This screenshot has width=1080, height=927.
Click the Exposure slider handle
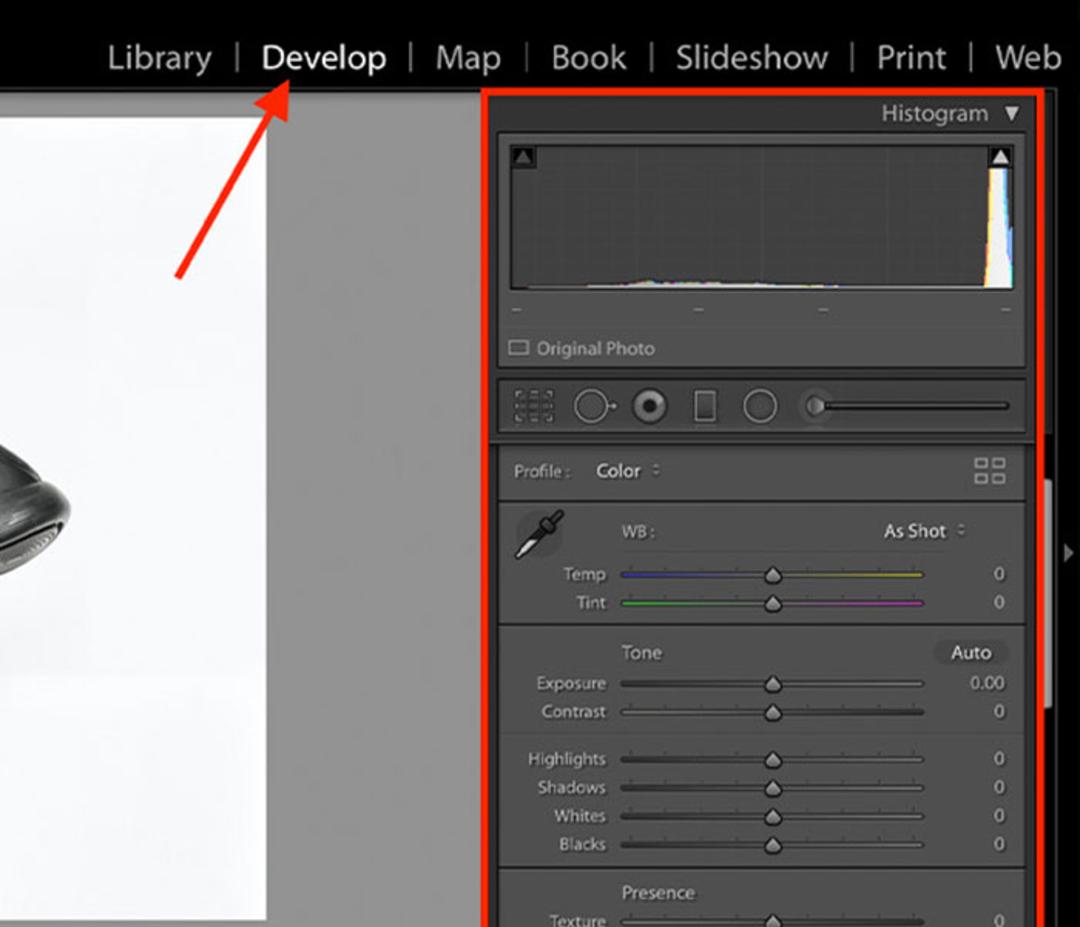(773, 684)
